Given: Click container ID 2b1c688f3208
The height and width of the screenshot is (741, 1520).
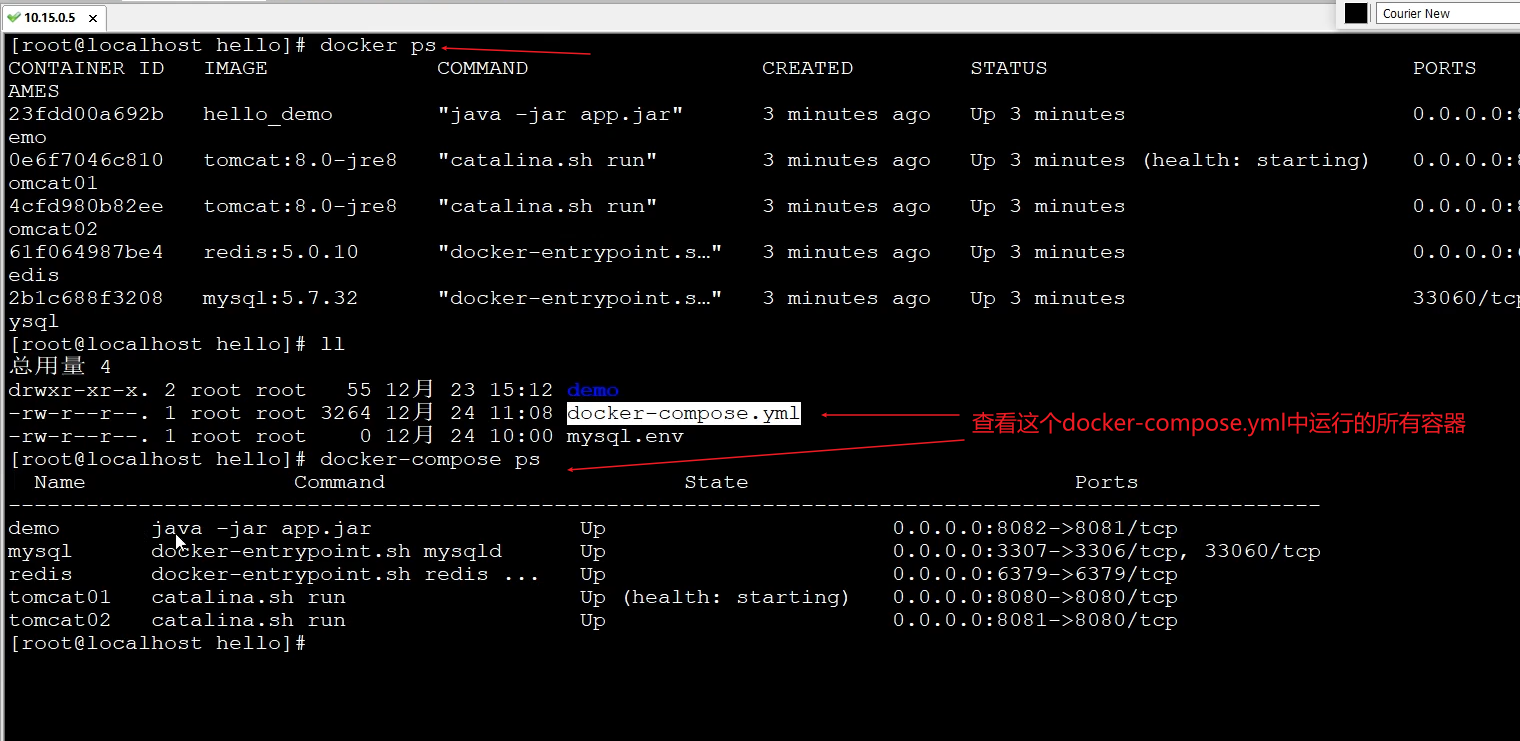Looking at the screenshot, I should (x=86, y=298).
